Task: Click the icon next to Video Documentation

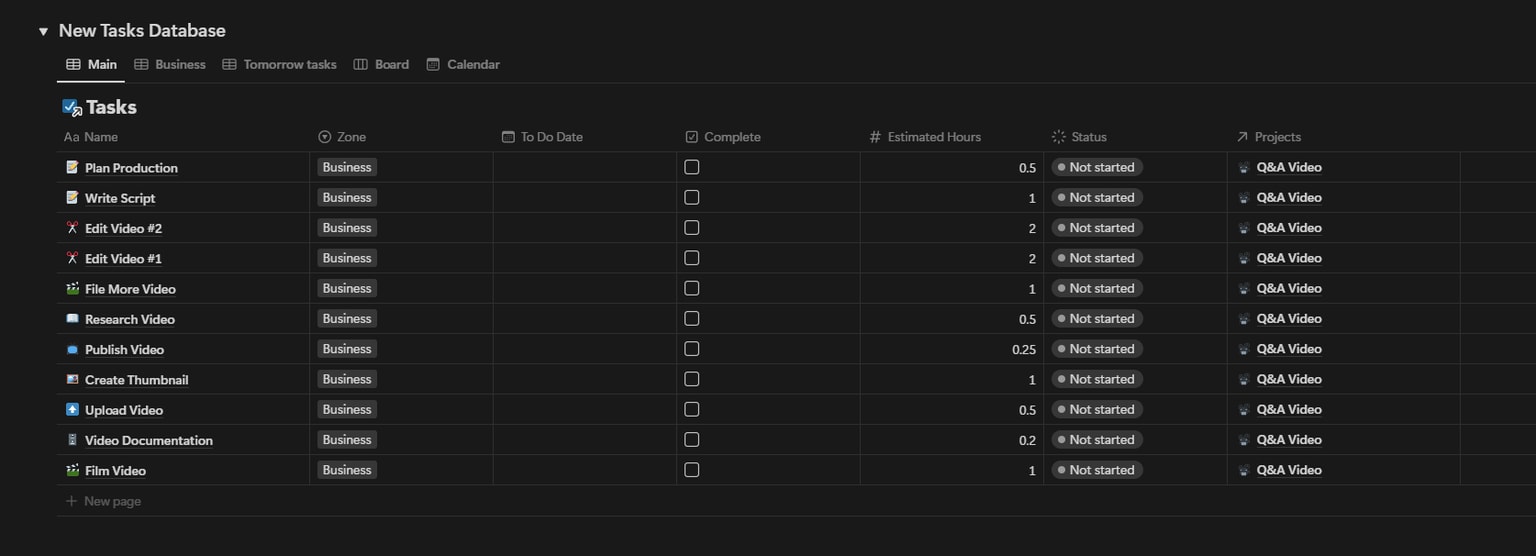Action: tap(72, 439)
